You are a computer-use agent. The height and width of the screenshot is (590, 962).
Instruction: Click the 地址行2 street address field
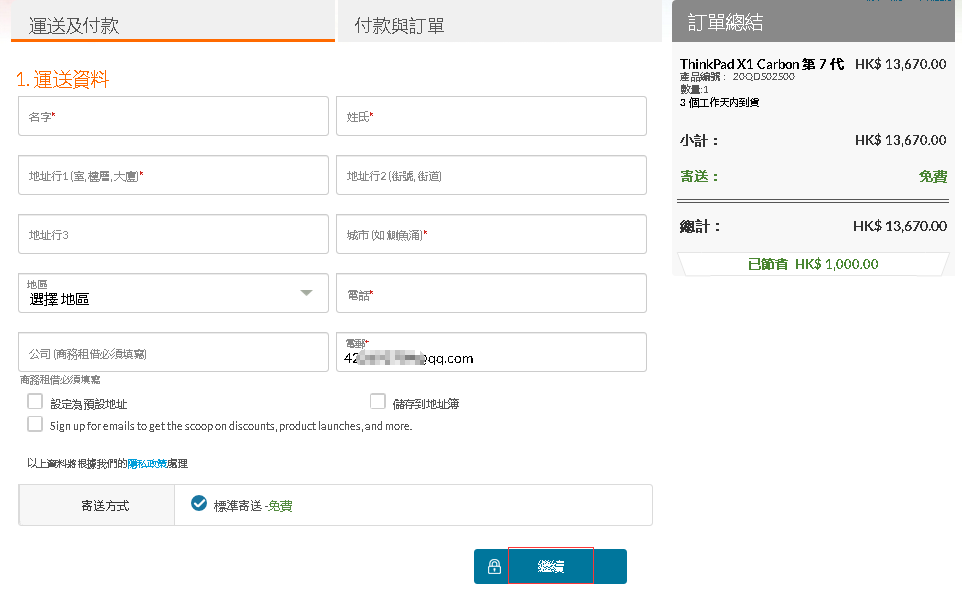coord(491,175)
